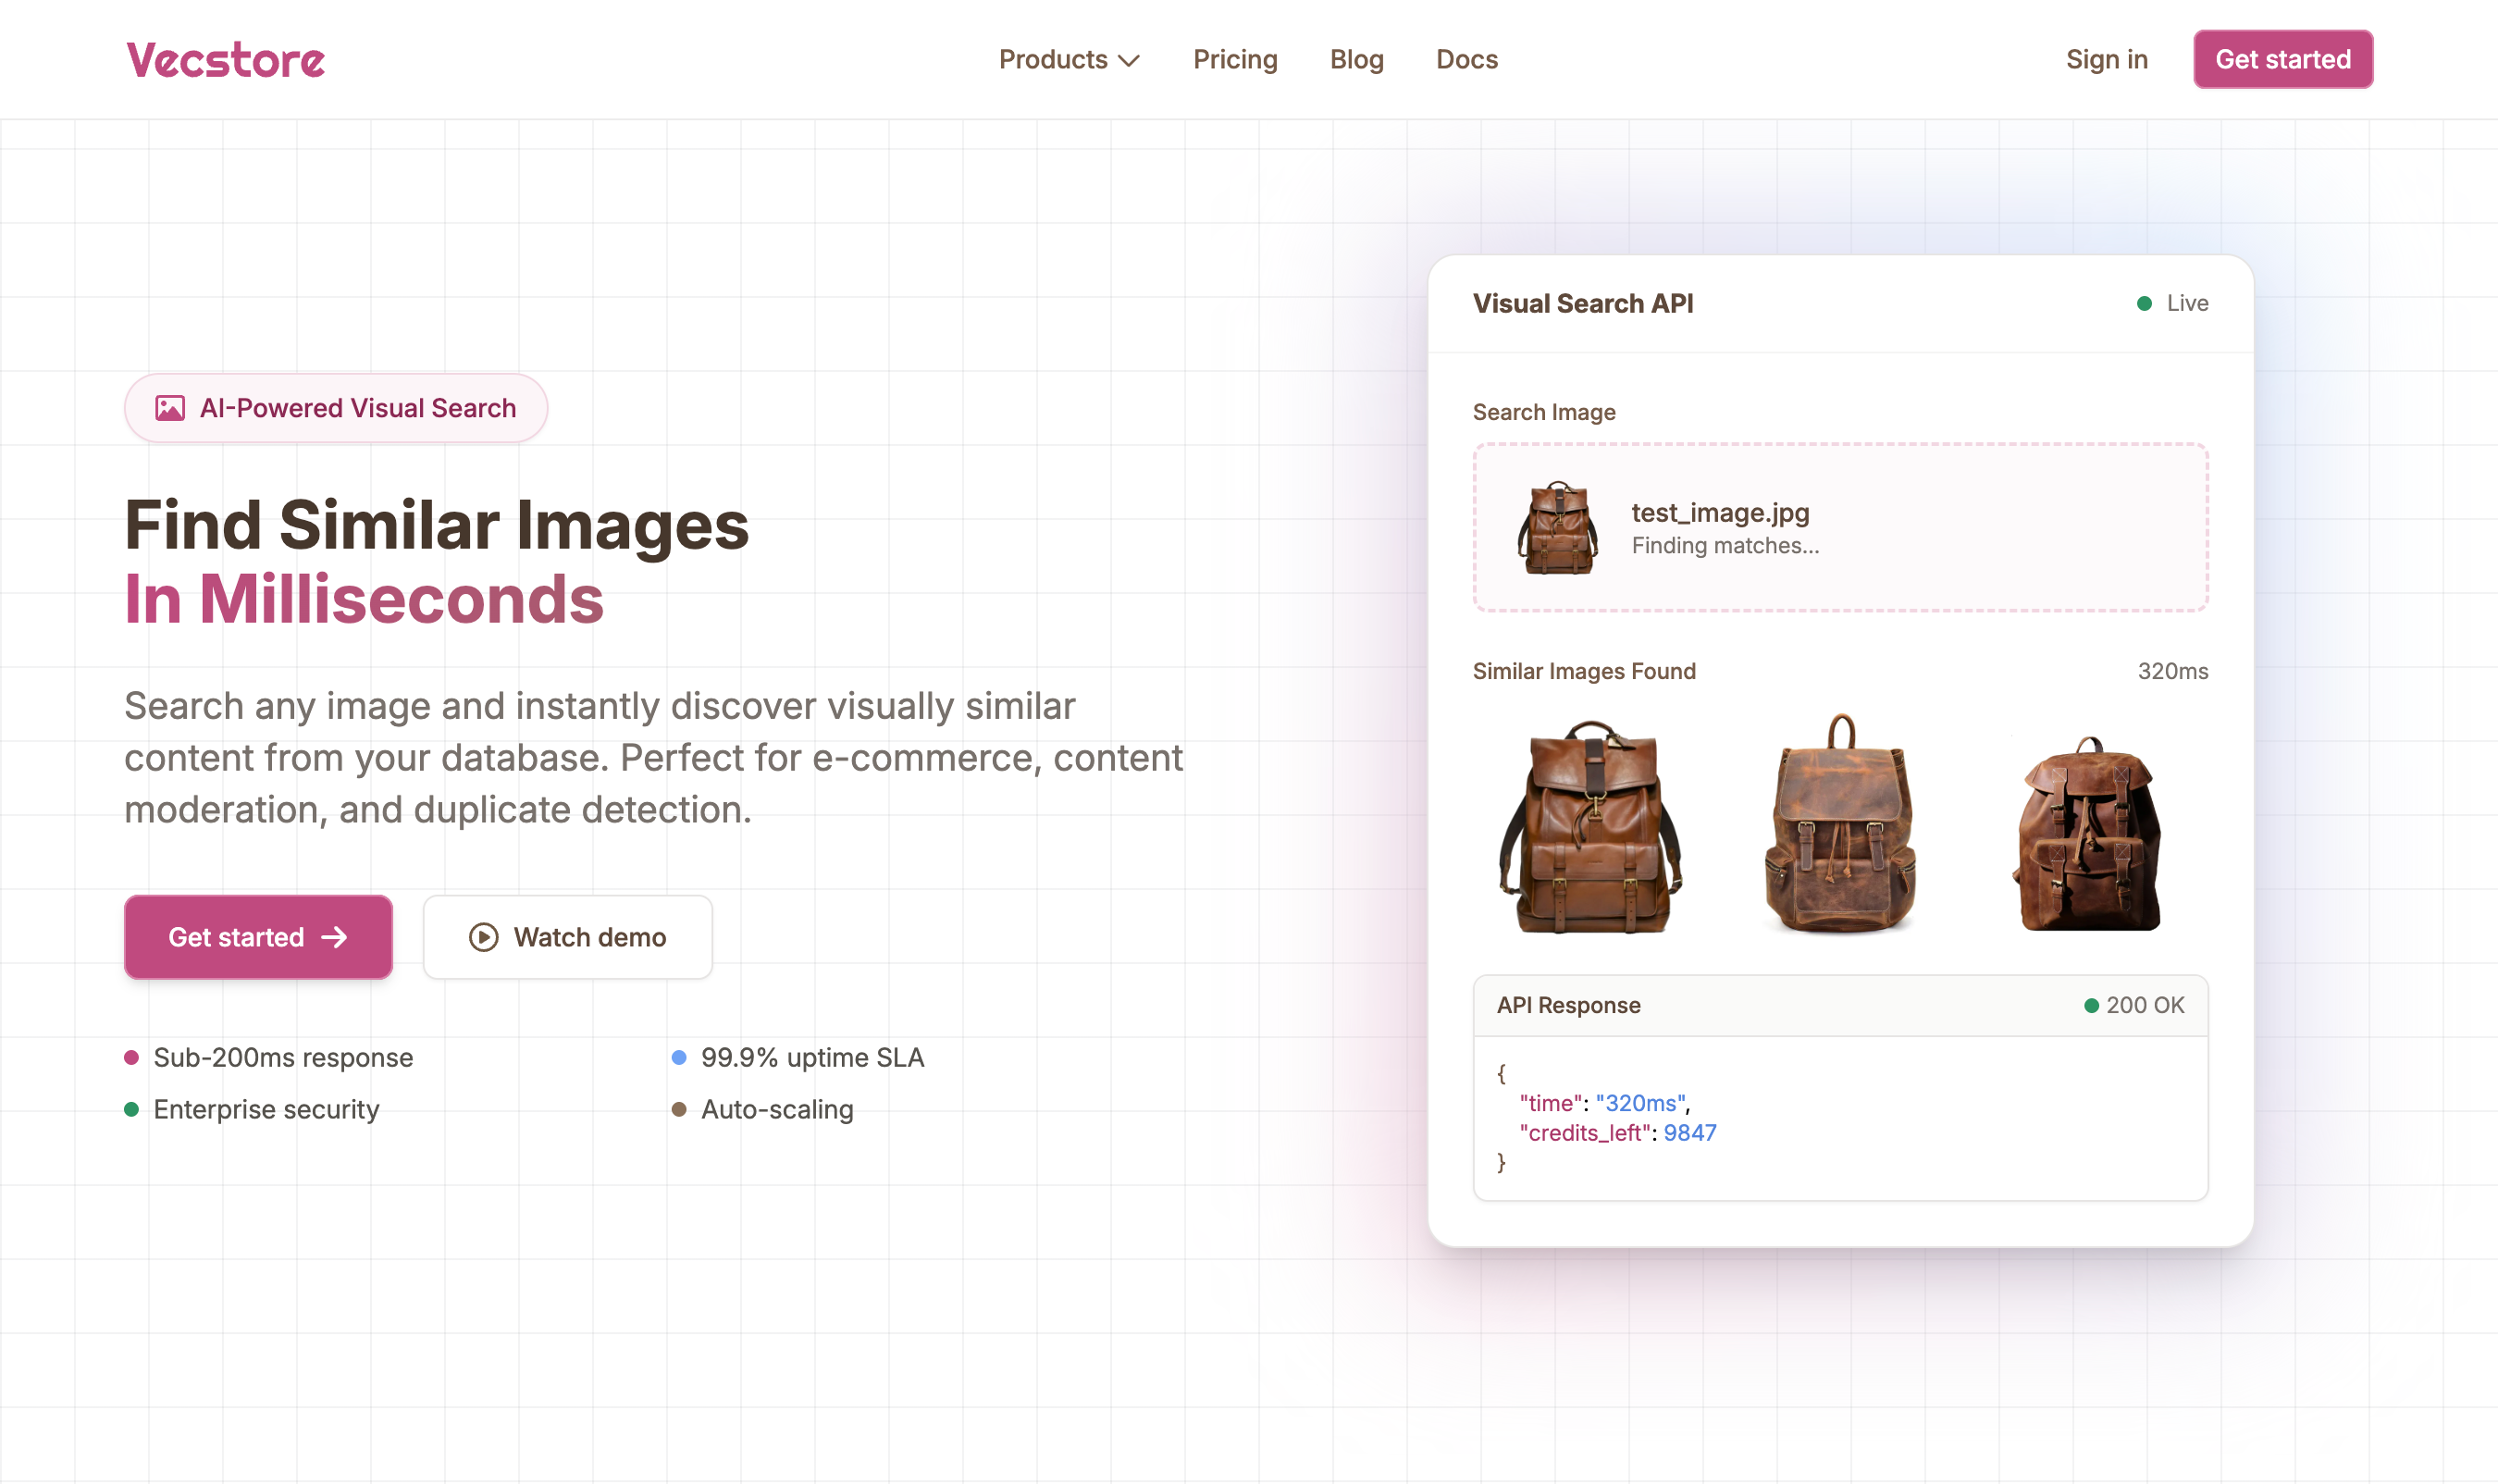2498x1484 pixels.
Task: Click Get started in the header
Action: pyautogui.click(x=2282, y=59)
